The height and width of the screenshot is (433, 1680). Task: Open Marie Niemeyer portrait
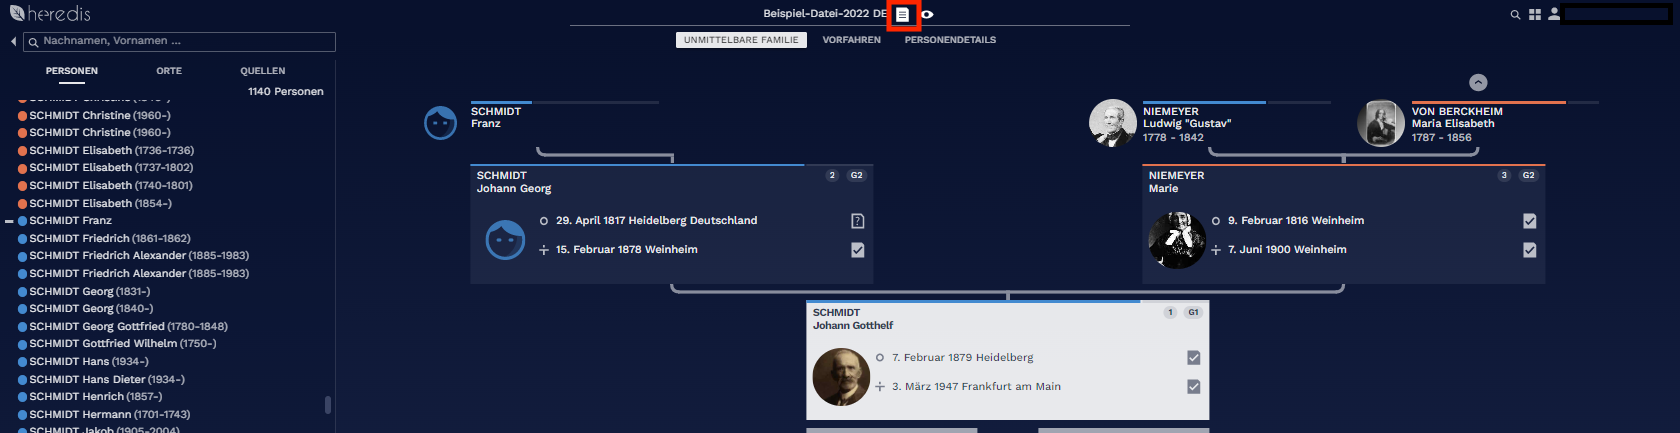(x=1177, y=240)
